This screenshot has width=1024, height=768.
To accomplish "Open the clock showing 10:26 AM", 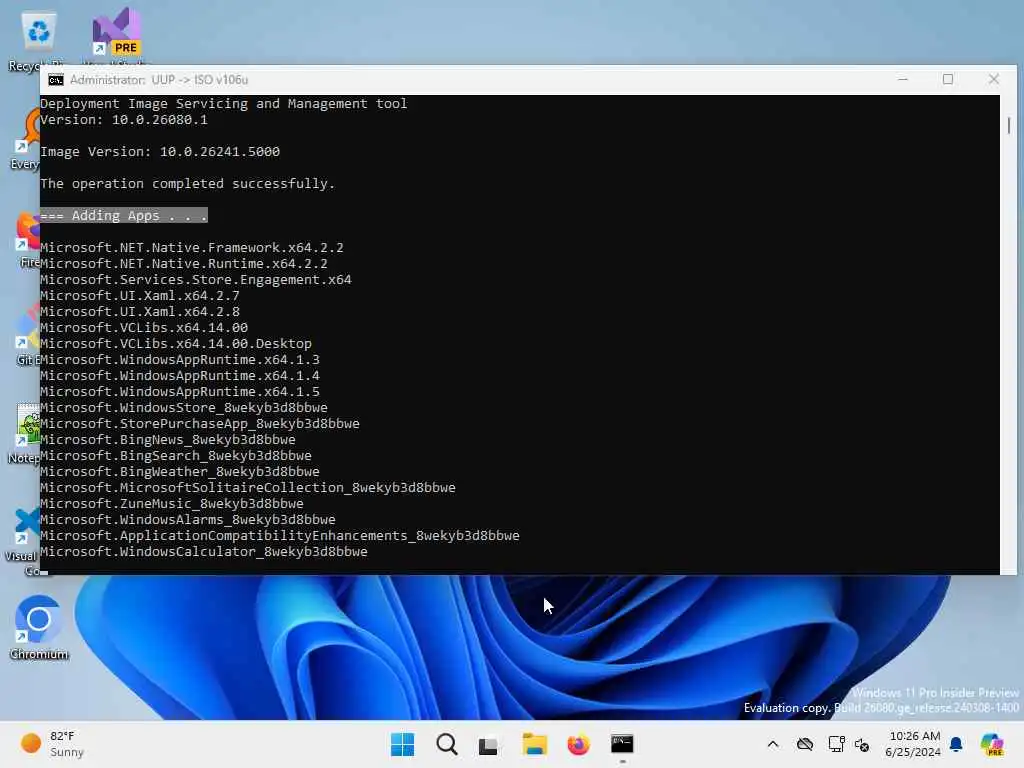I will pos(913,744).
